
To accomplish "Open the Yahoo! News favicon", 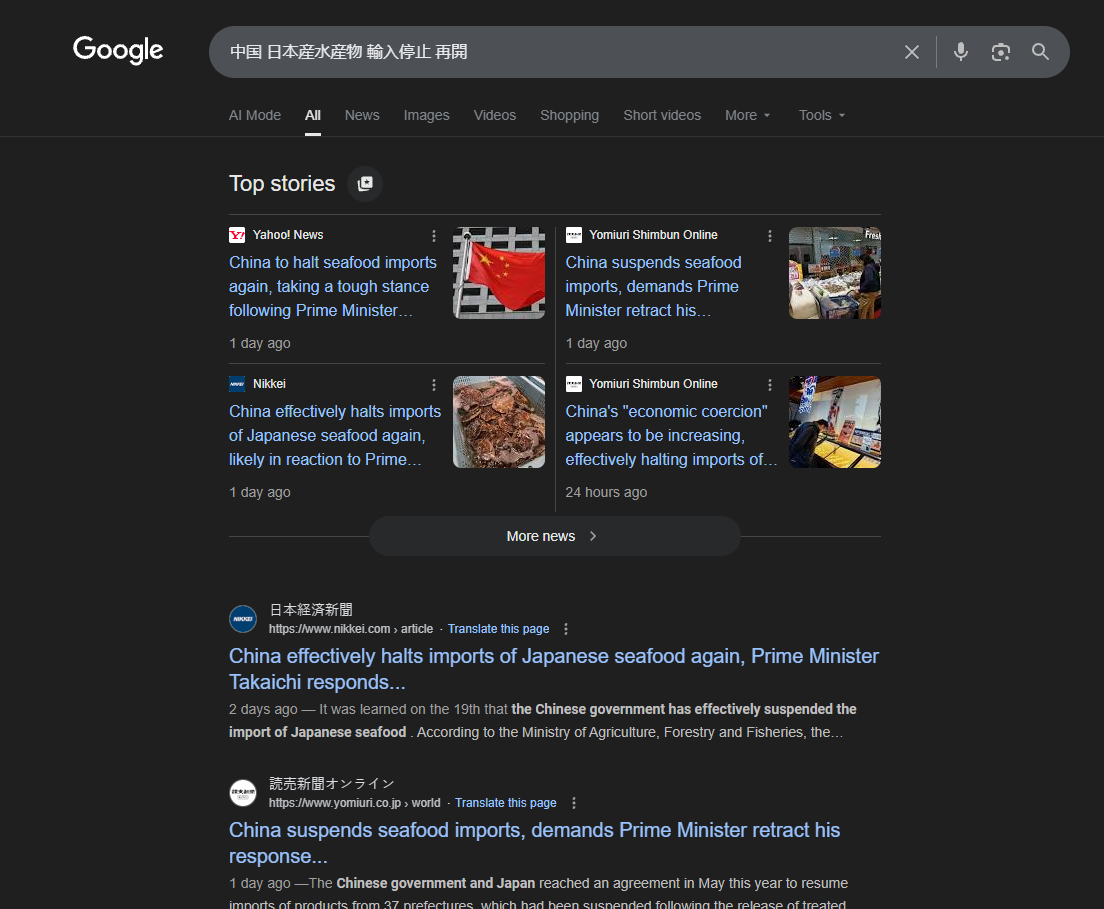I will pyautogui.click(x=237, y=235).
